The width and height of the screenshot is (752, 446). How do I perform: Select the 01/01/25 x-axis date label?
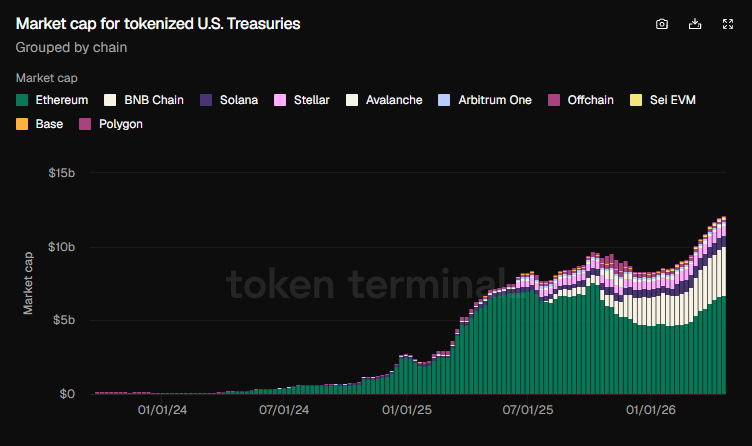(x=407, y=409)
